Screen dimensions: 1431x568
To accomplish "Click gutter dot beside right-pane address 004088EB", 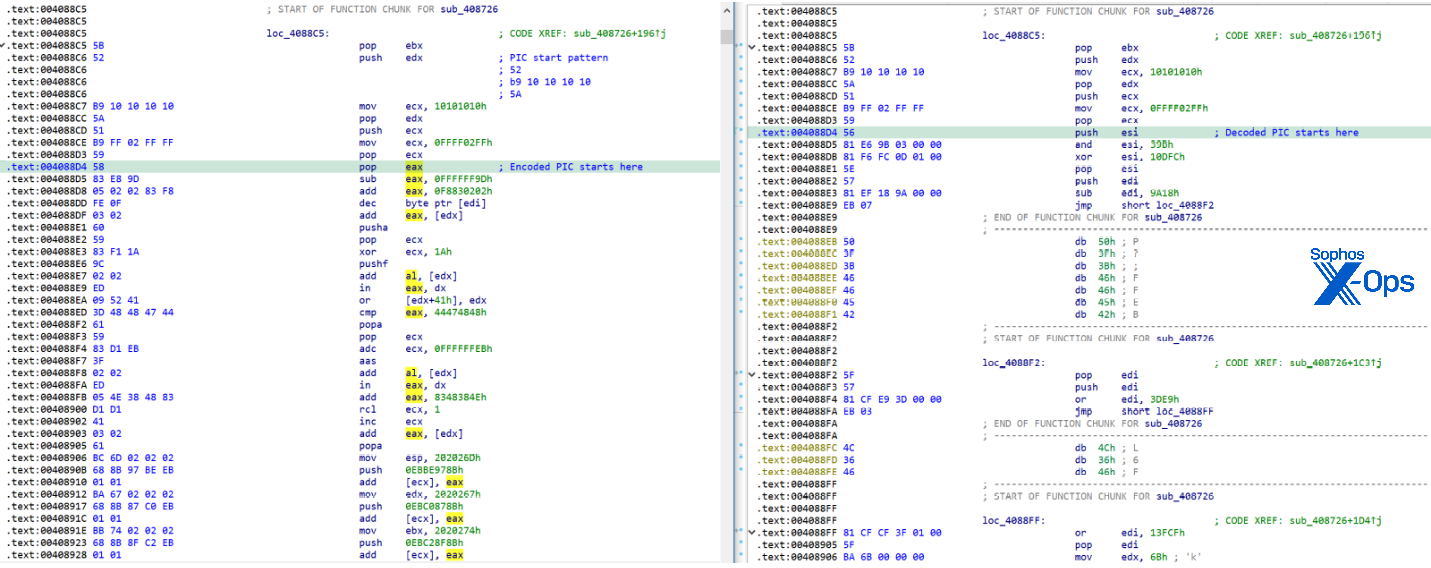I will [739, 242].
